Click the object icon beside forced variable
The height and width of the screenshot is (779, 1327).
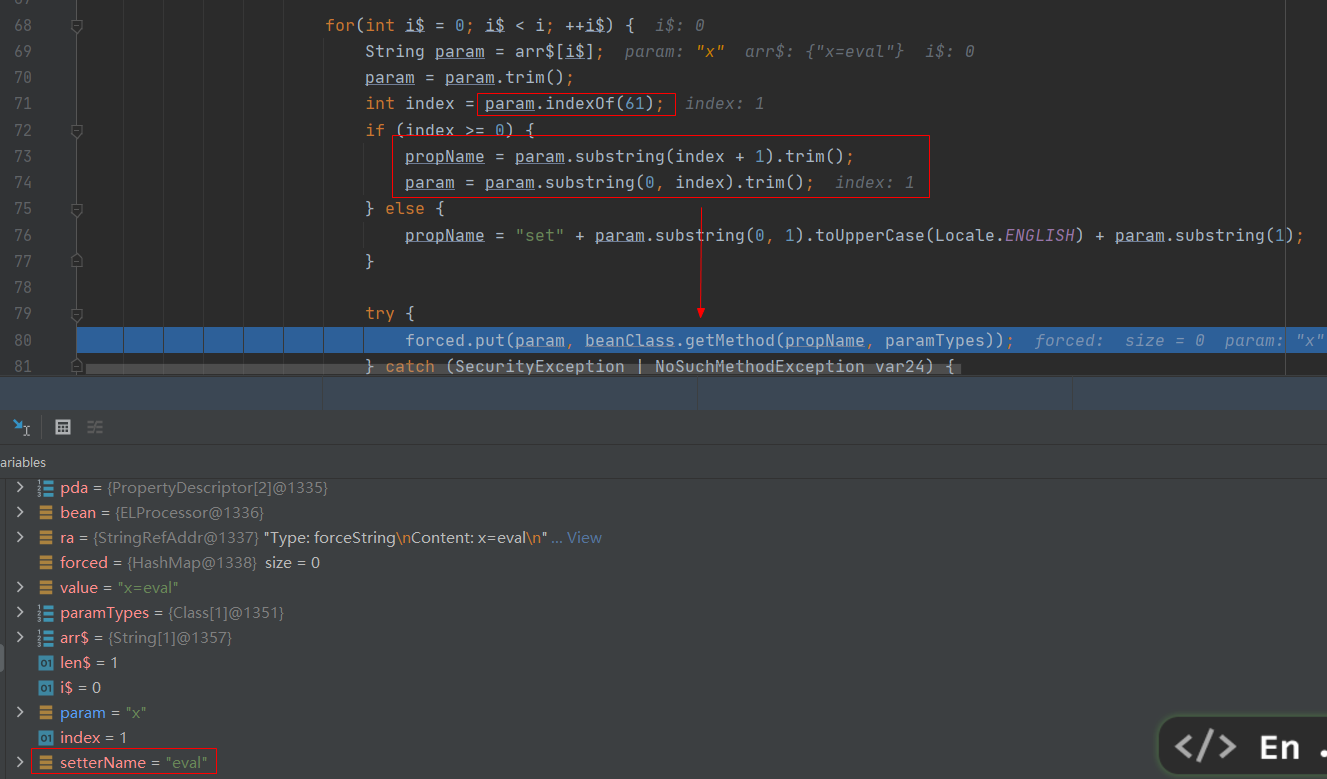click(x=45, y=563)
